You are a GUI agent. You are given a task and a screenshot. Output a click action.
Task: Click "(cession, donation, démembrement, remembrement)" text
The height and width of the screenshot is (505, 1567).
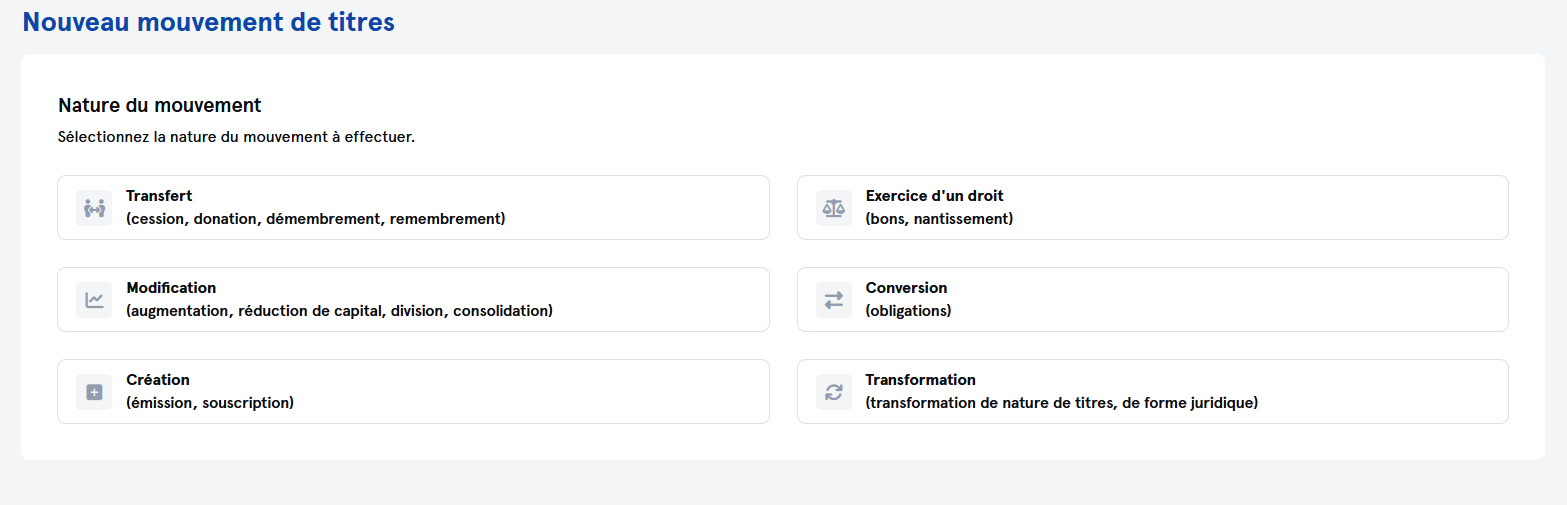point(316,219)
